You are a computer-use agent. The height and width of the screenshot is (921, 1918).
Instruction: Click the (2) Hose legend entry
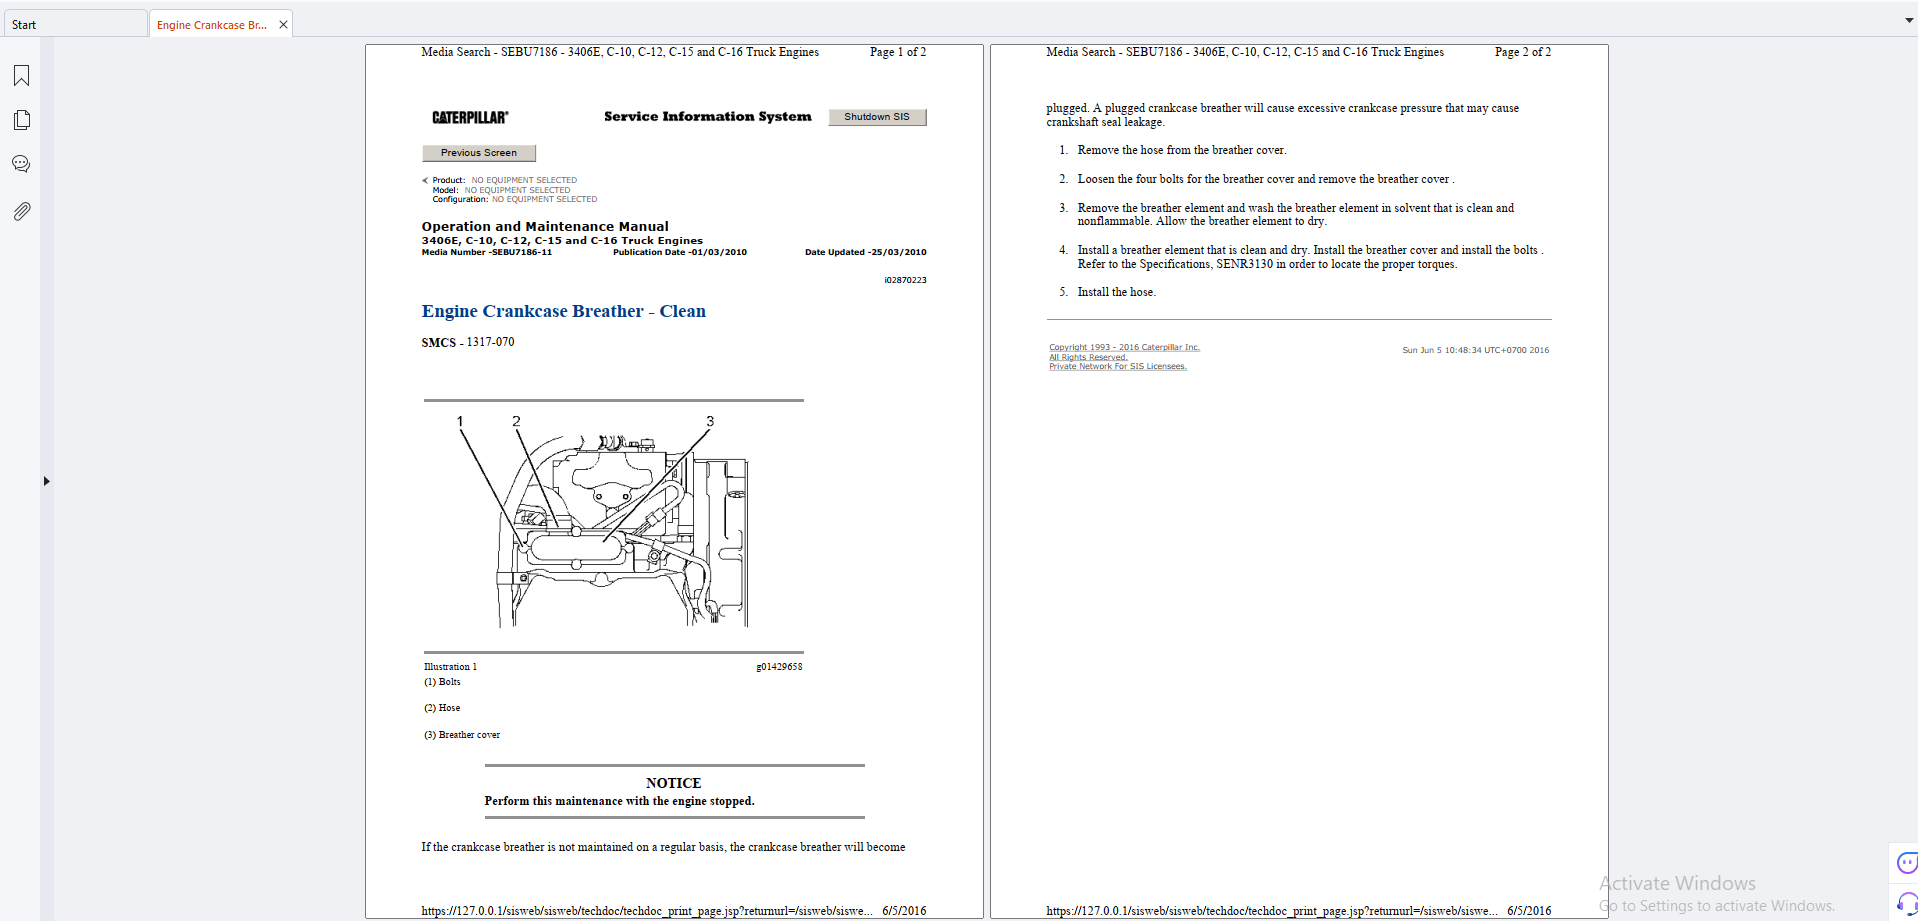(x=442, y=708)
